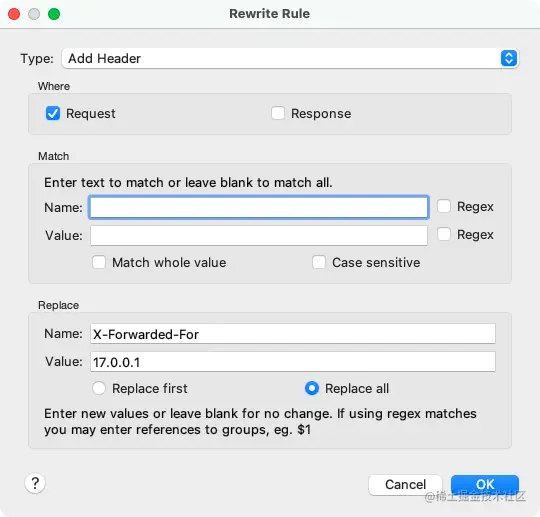Enable the Response checkbox
This screenshot has height=517, width=540.
click(278, 113)
